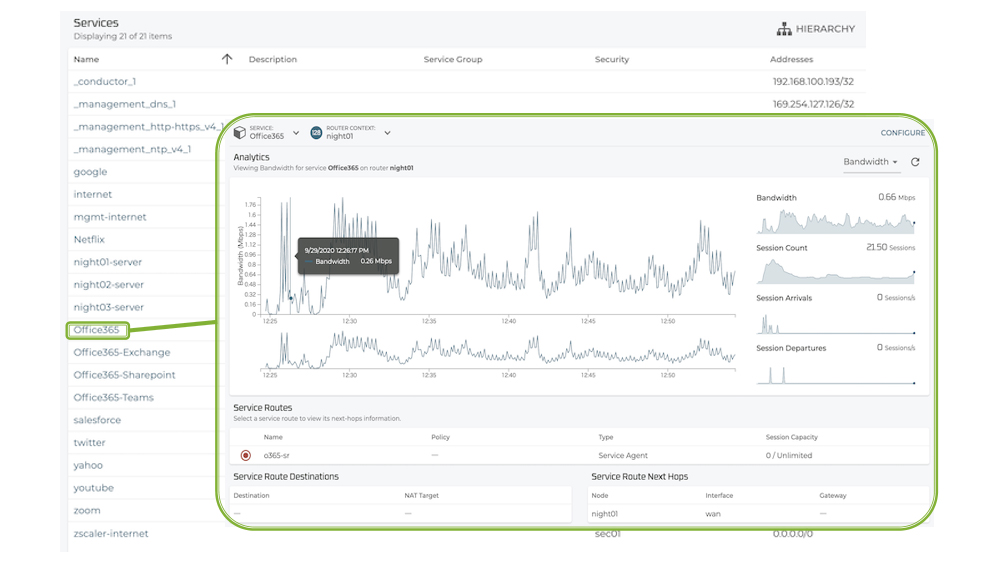Open the Session Count sparkline chart

click(x=835, y=271)
